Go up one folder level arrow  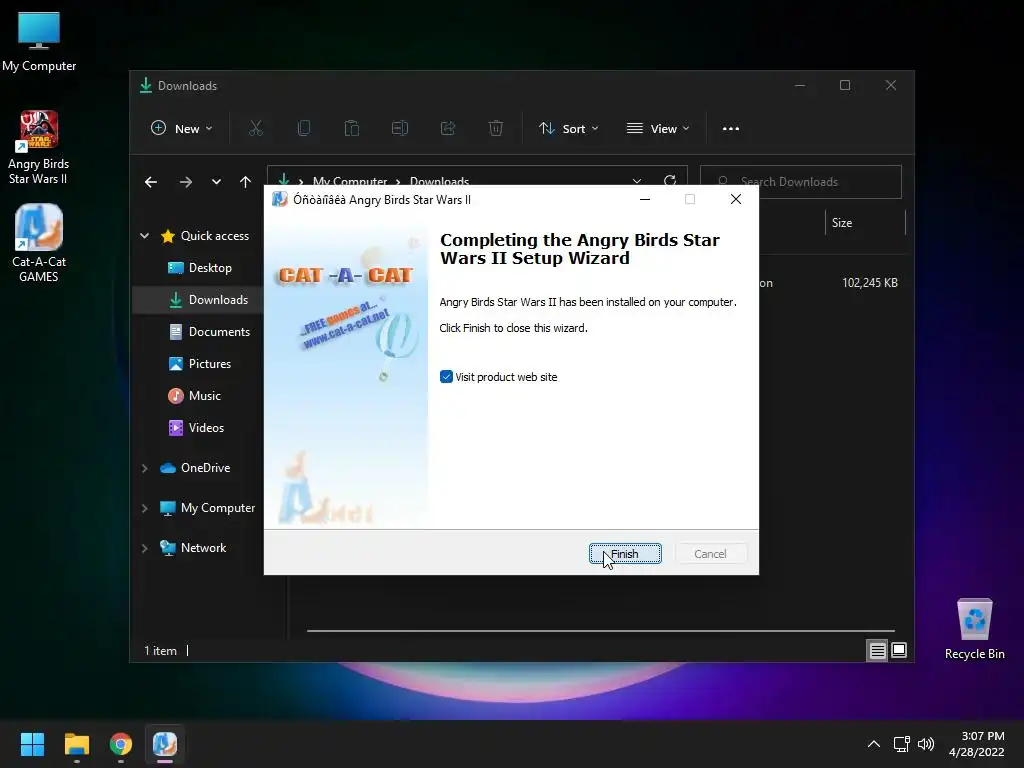tap(246, 182)
